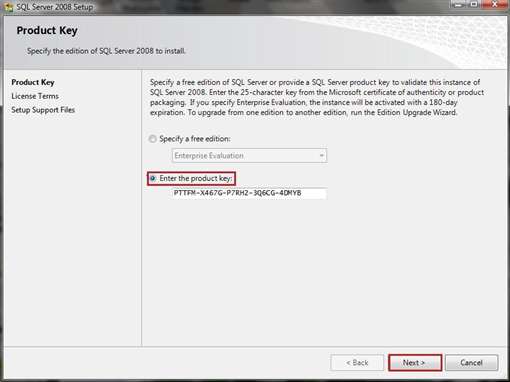This screenshot has height=382, width=510.
Task: Select the Product Key step in sidebar
Action: coord(33,82)
